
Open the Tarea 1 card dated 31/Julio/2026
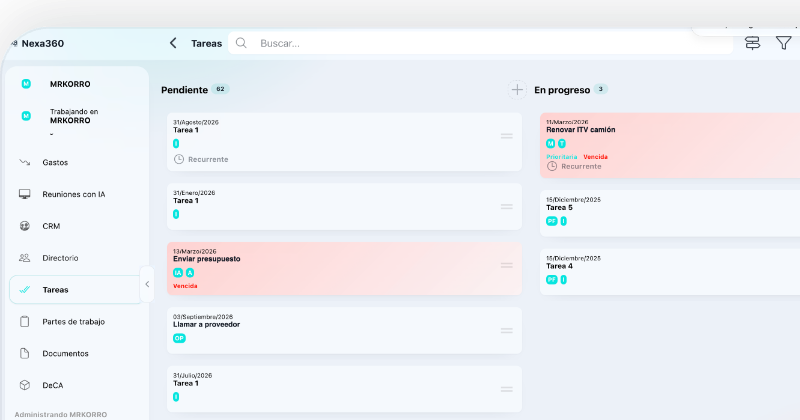(x=344, y=389)
